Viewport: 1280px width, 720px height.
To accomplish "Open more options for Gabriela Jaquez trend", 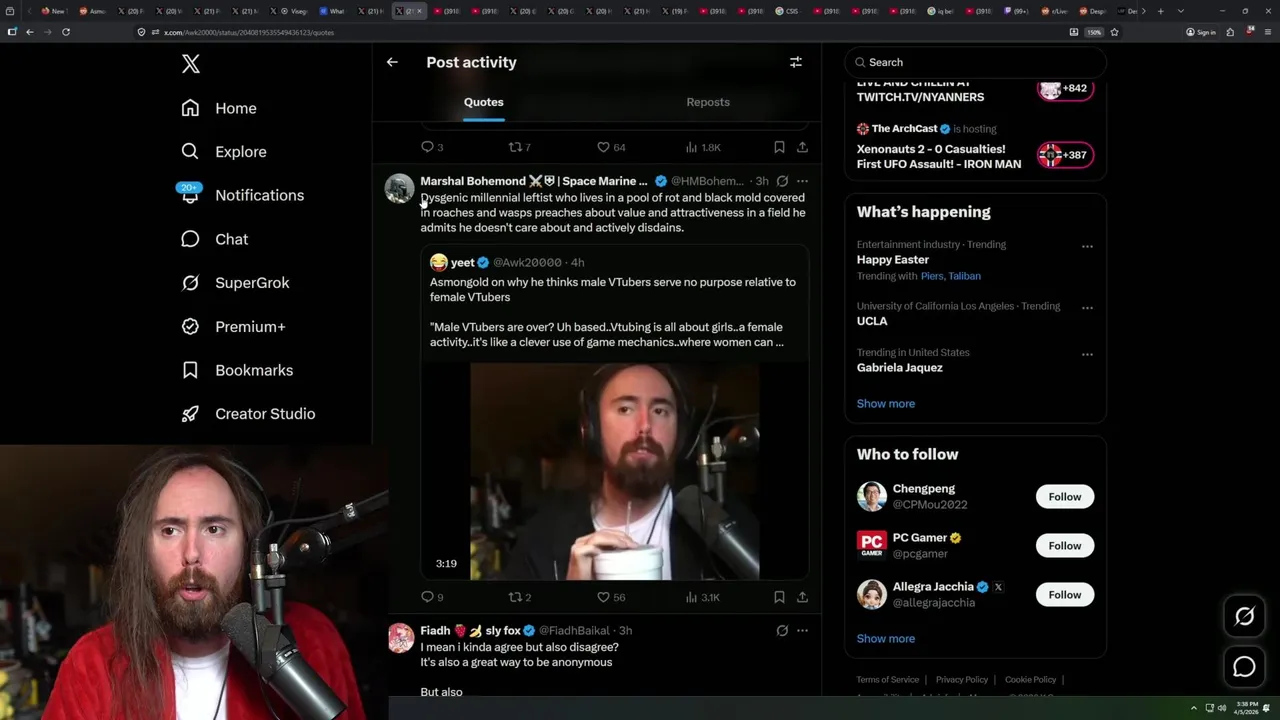I will pyautogui.click(x=1087, y=354).
